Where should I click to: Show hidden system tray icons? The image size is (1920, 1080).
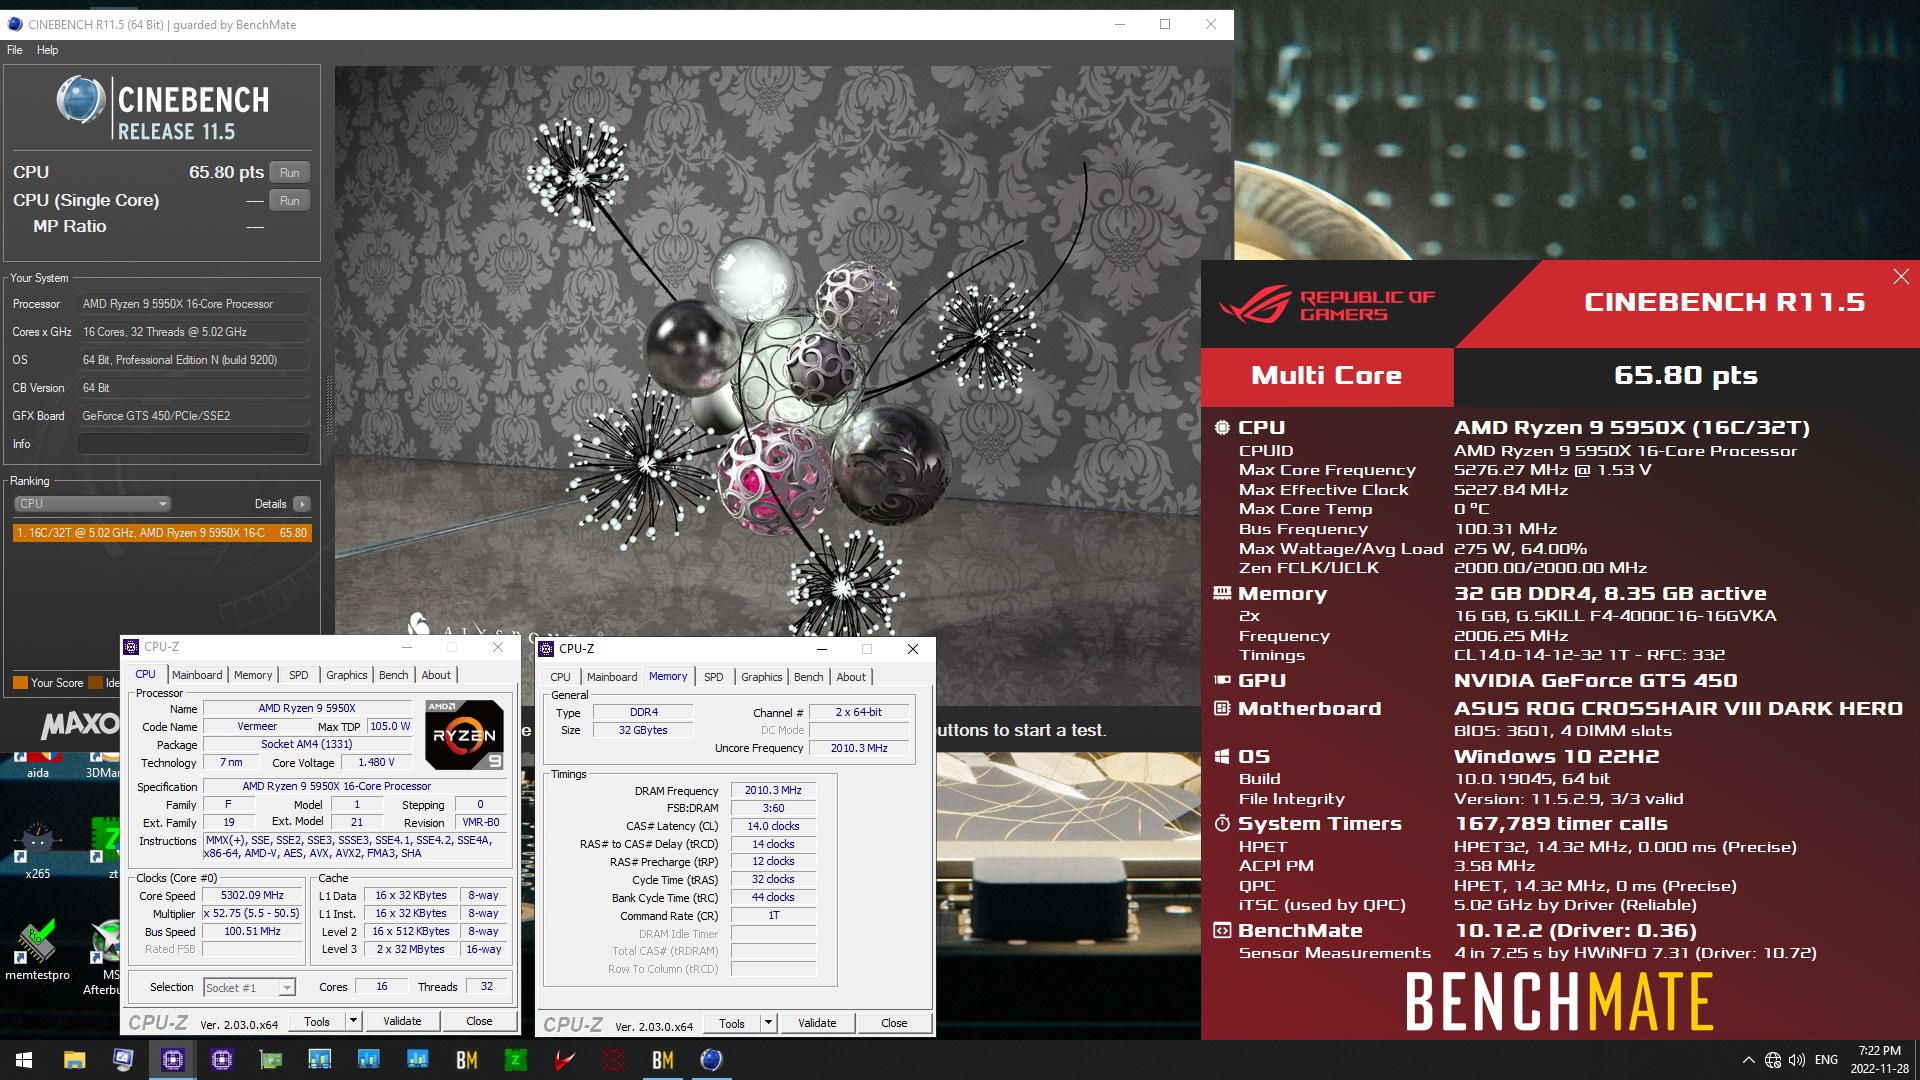click(x=1748, y=1060)
